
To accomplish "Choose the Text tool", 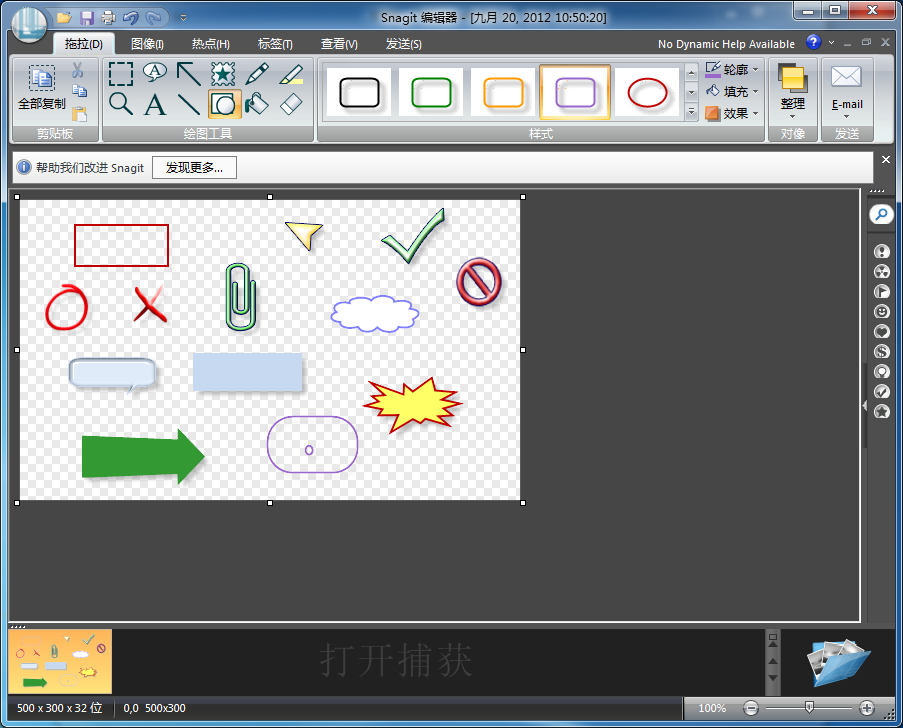I will (155, 104).
